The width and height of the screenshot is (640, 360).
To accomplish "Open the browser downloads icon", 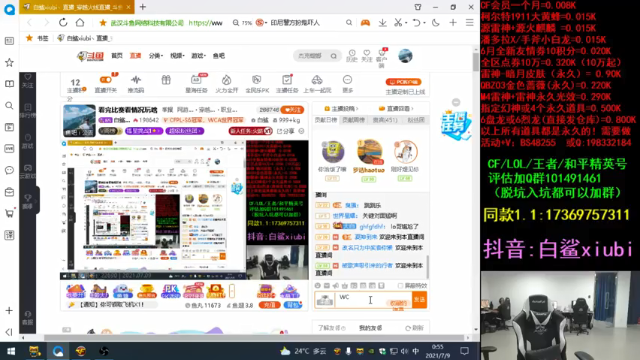I will tap(382, 23).
